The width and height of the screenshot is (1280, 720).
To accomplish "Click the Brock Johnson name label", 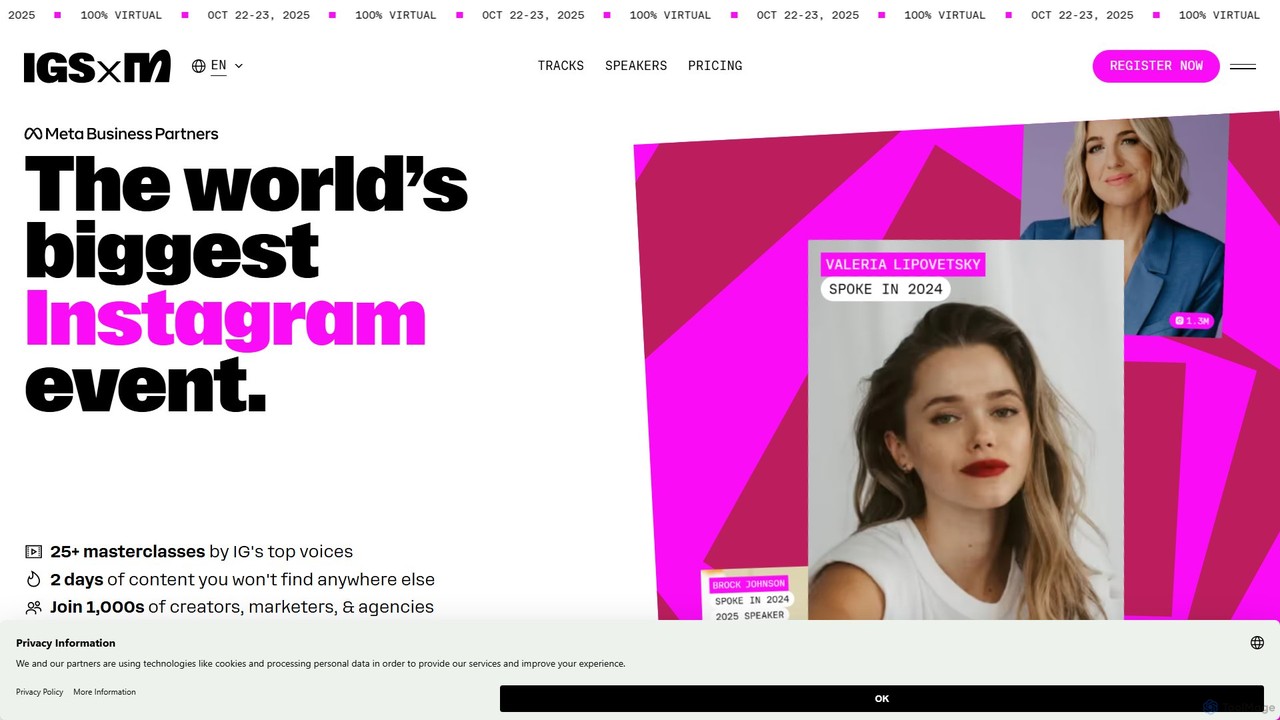I will click(748, 584).
